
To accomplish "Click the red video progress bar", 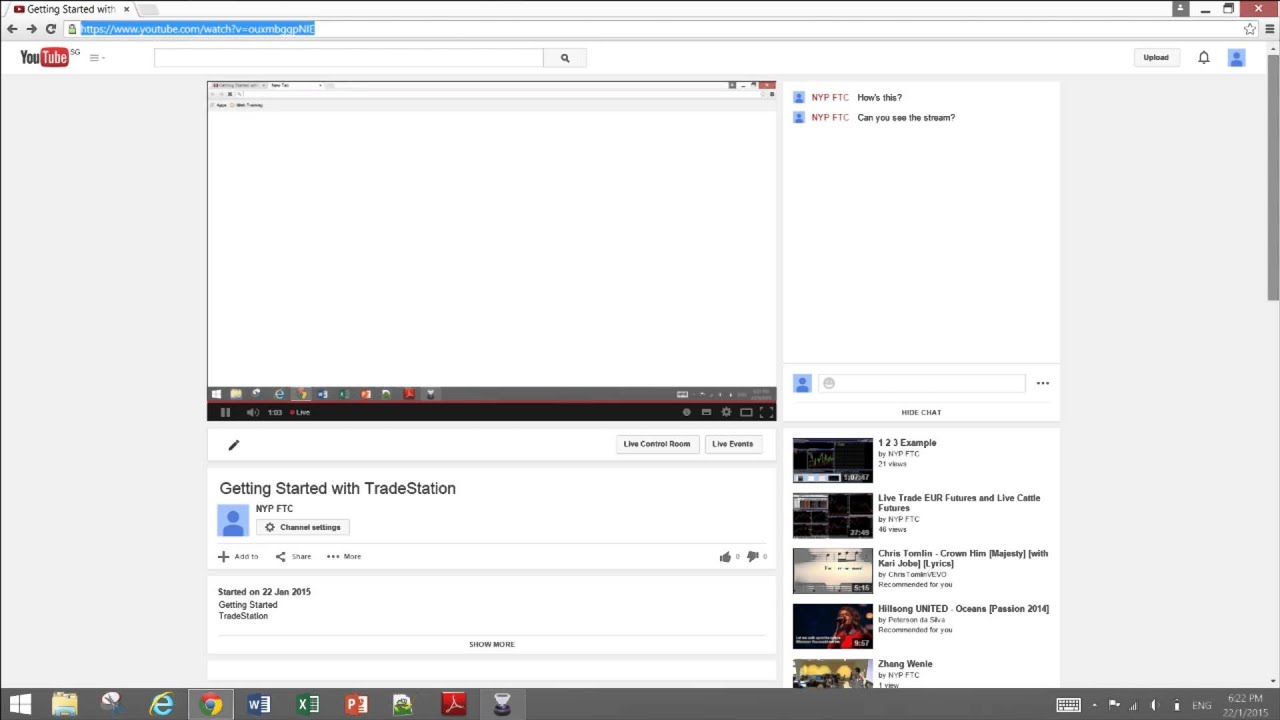I will click(x=491, y=402).
